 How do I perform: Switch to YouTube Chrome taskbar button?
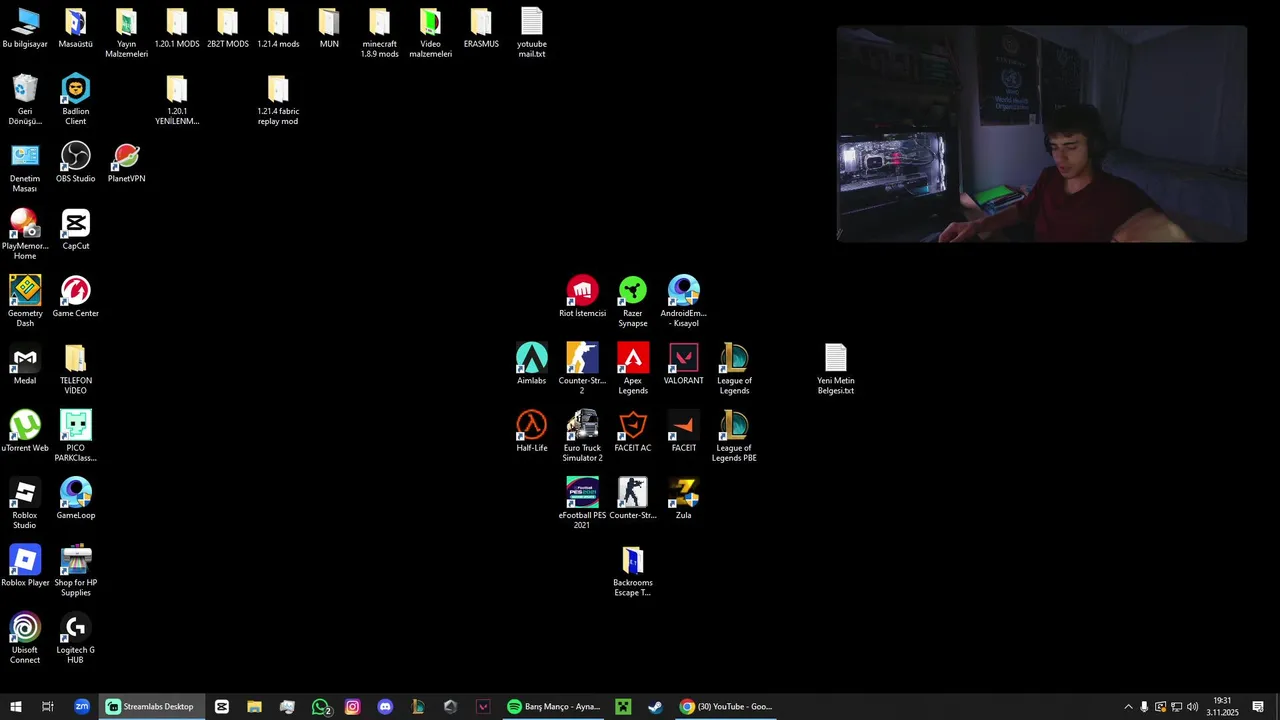click(727, 707)
